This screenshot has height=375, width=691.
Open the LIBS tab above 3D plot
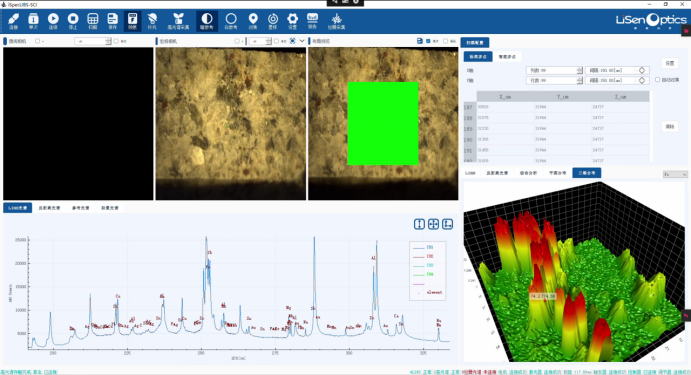(470, 173)
